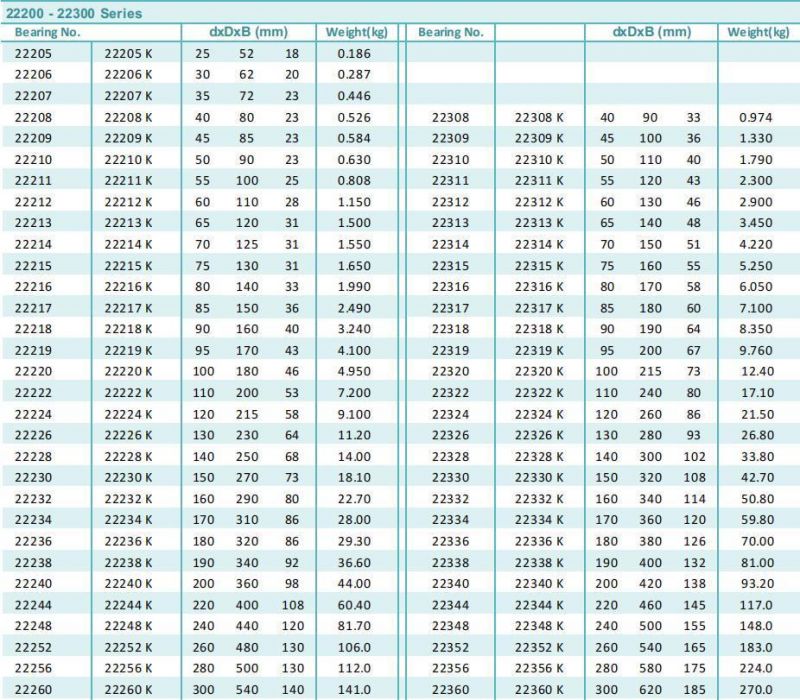Click bearing number 22308
This screenshot has width=800, height=700.
tap(451, 117)
